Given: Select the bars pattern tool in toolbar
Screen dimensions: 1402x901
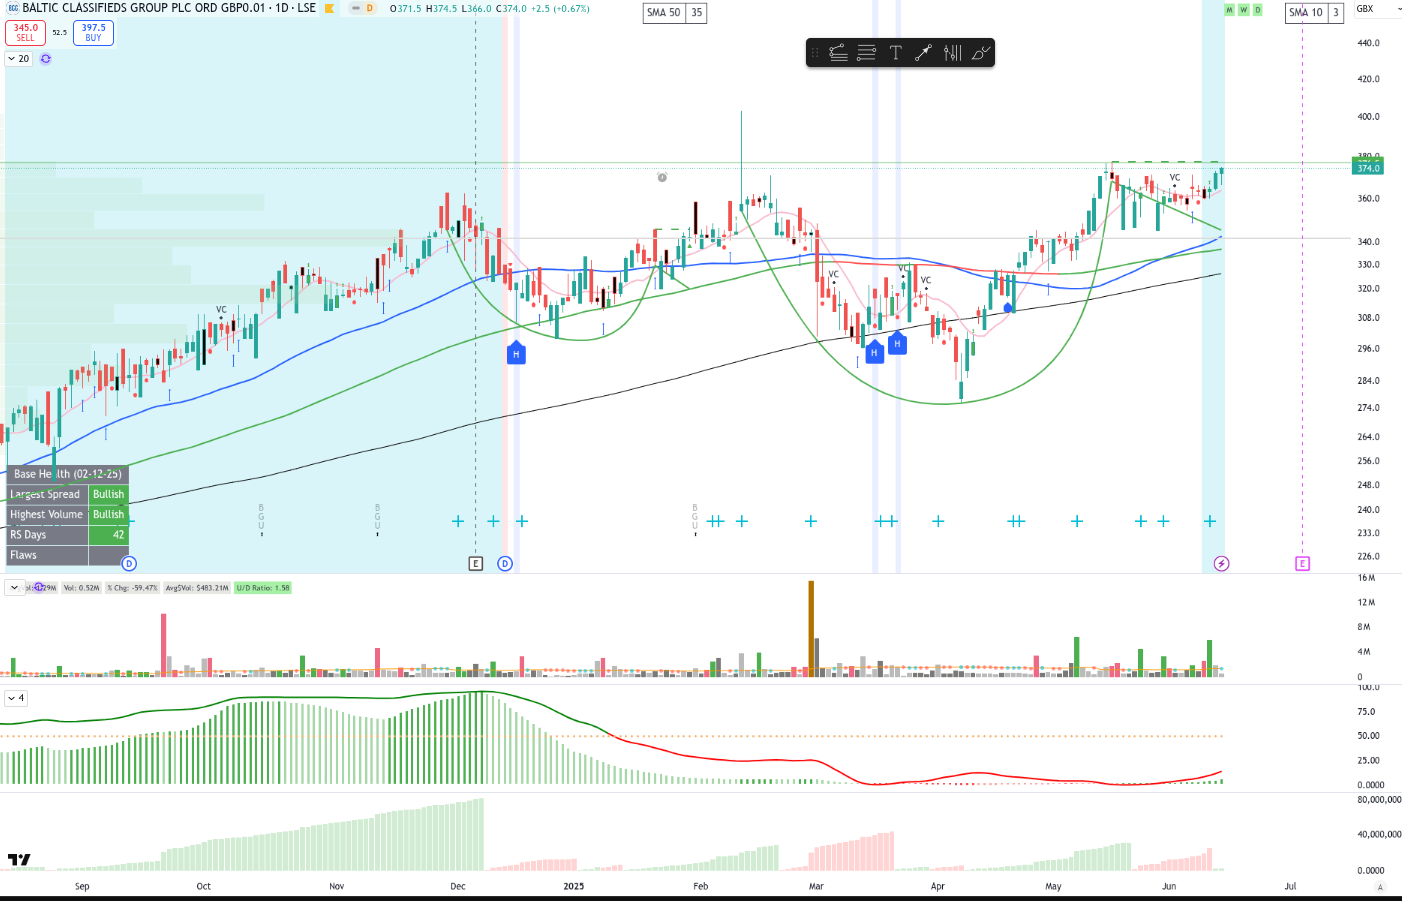Looking at the screenshot, I should pos(952,53).
